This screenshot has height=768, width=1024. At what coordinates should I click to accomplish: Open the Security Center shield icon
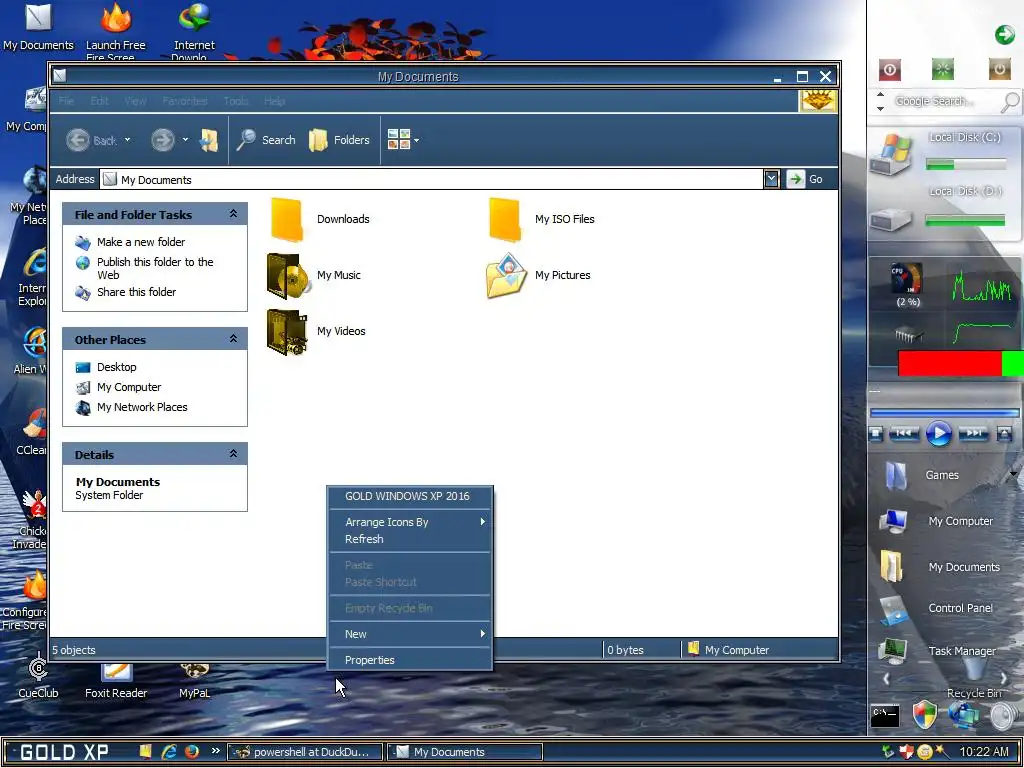924,715
